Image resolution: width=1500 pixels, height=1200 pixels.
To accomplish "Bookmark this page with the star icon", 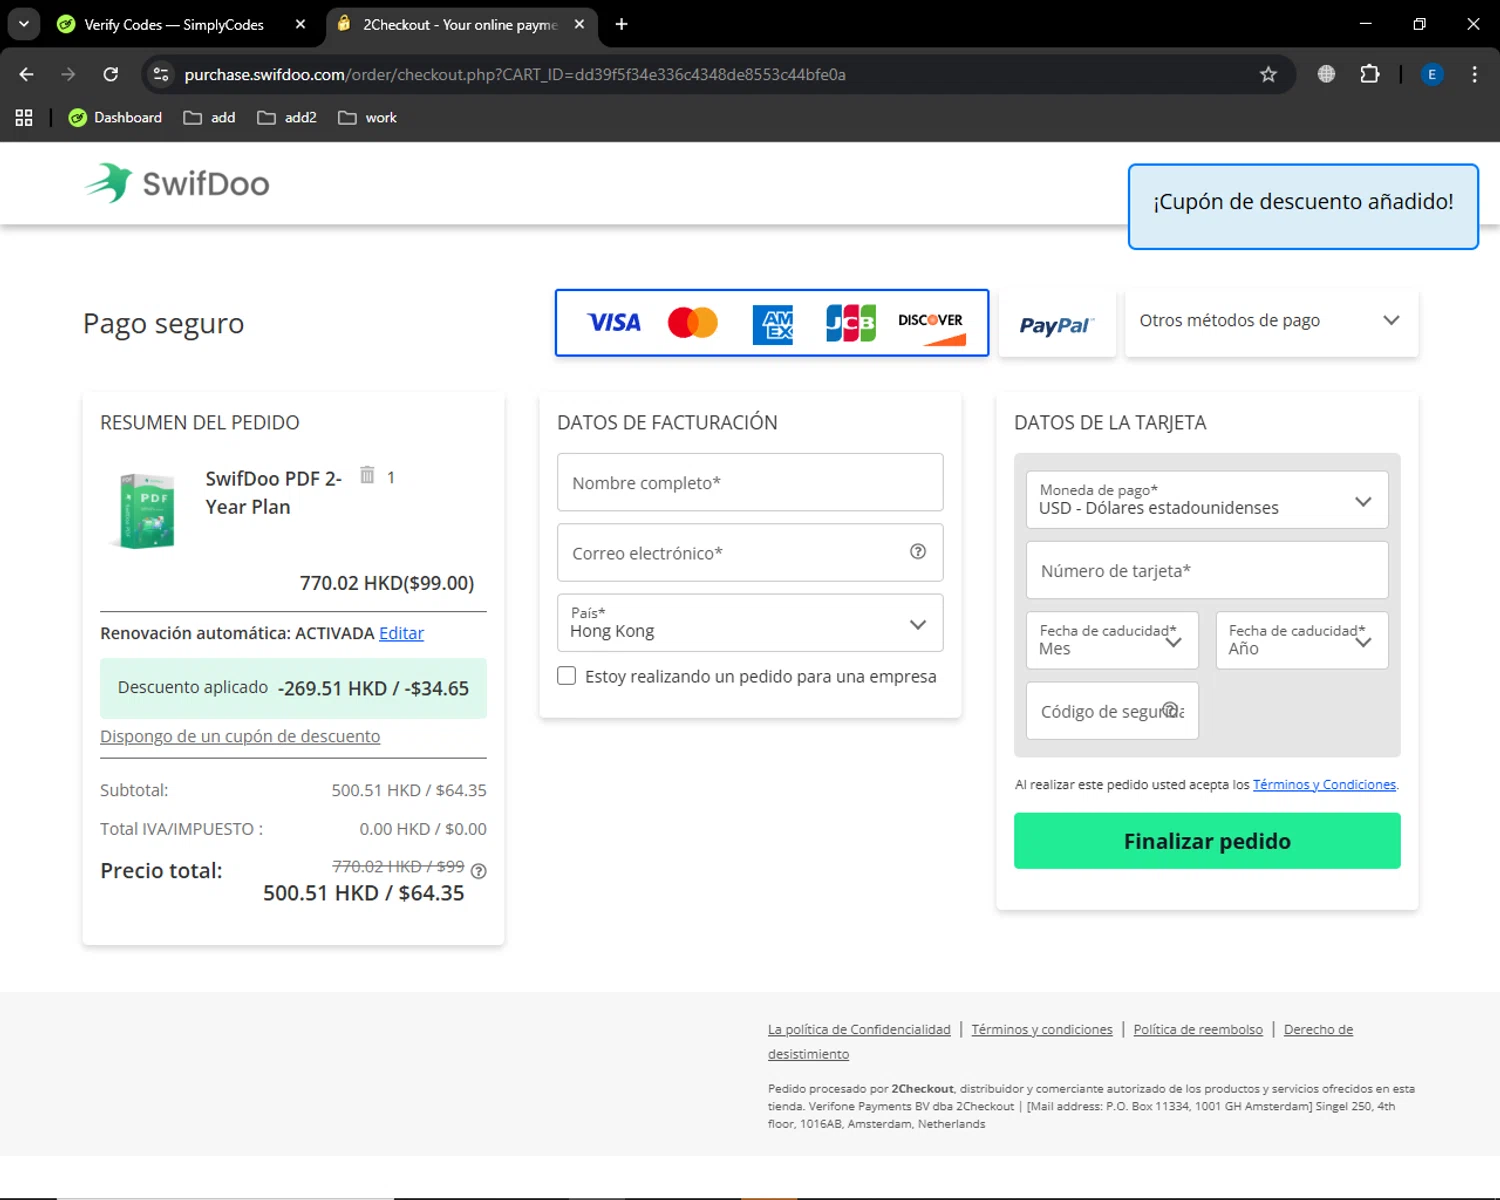I will coord(1268,74).
